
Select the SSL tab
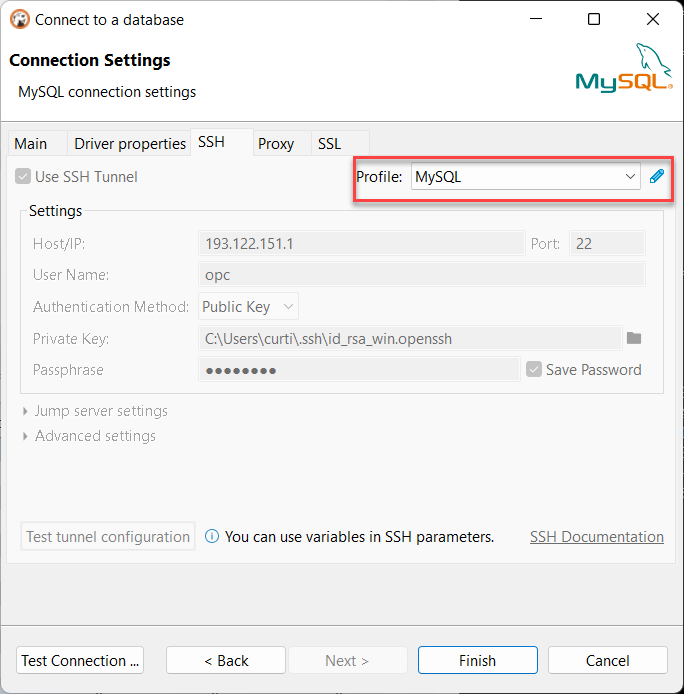coord(330,144)
